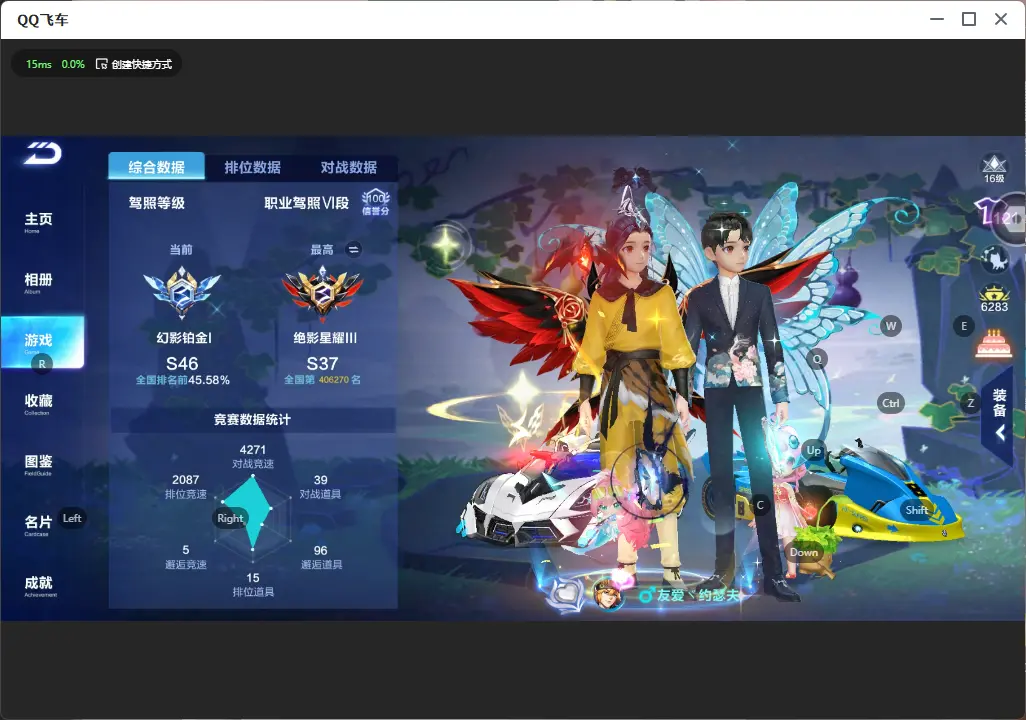Click the Shift key overlay button
Screen dimensions: 1026x720
click(x=917, y=510)
